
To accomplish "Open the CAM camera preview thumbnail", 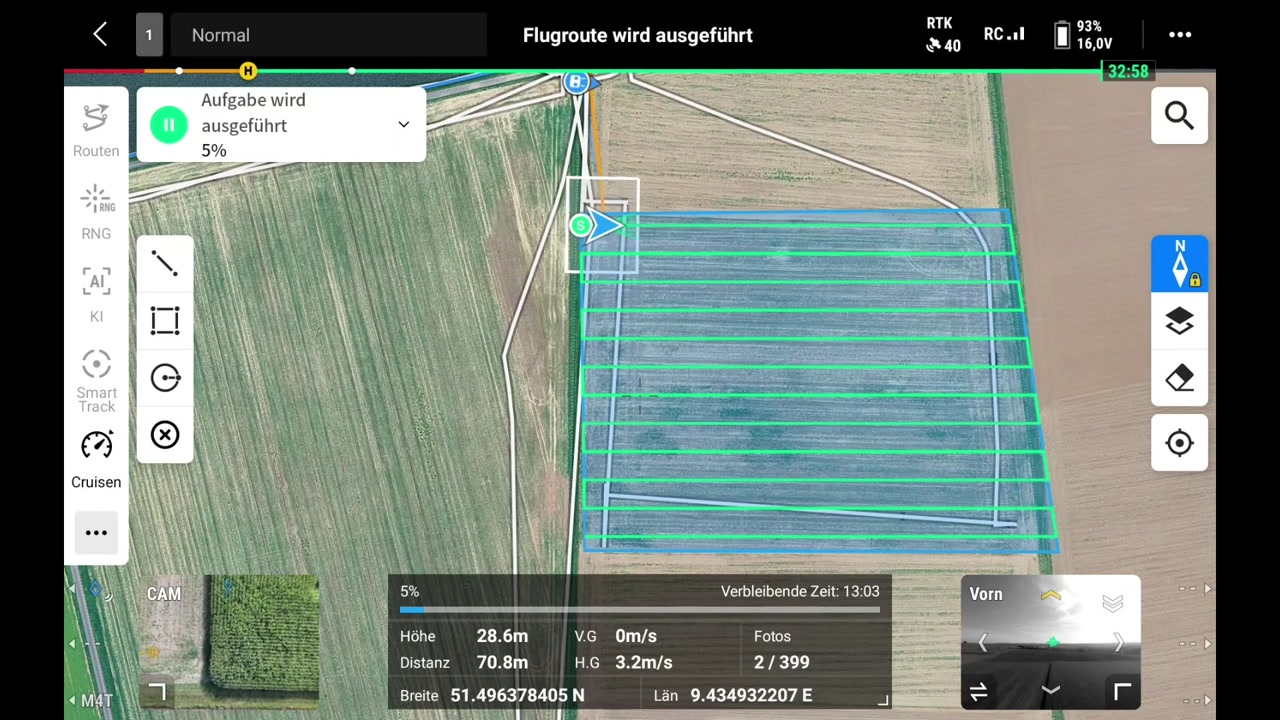I will (229, 640).
